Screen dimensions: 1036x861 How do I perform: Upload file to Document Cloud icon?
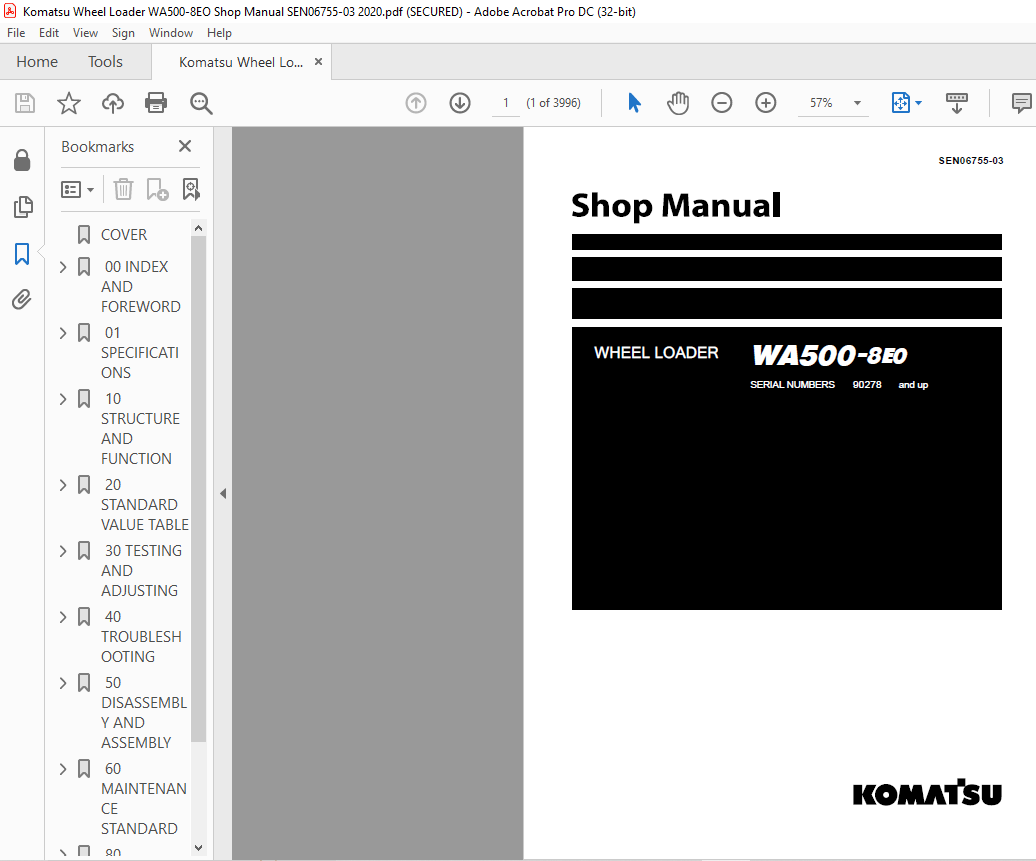pyautogui.click(x=112, y=103)
